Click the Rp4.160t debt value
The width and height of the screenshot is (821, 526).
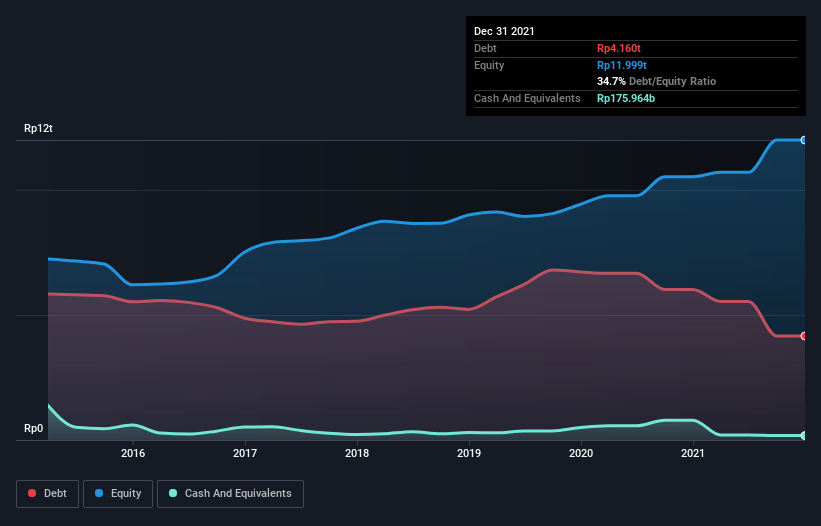pos(619,48)
